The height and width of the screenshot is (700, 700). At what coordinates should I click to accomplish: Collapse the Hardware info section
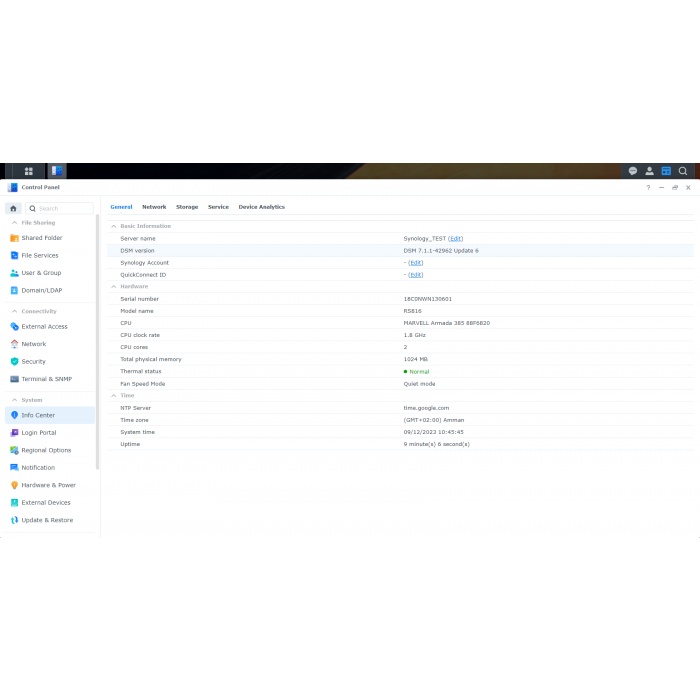click(x=113, y=286)
